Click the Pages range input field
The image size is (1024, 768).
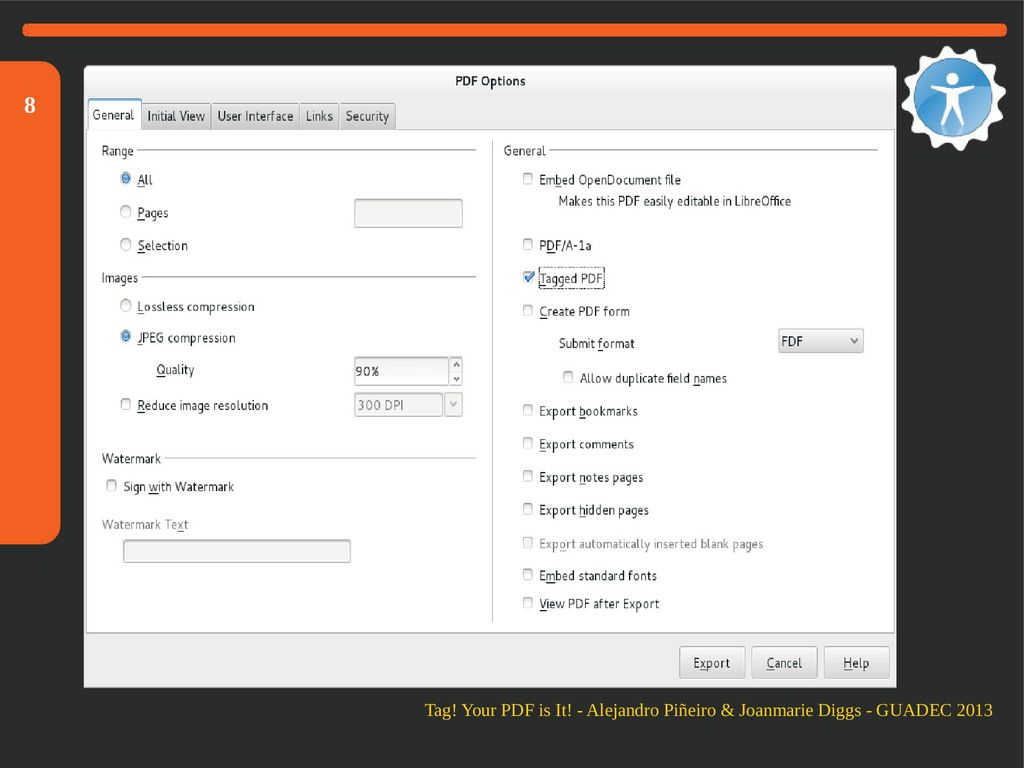click(408, 213)
